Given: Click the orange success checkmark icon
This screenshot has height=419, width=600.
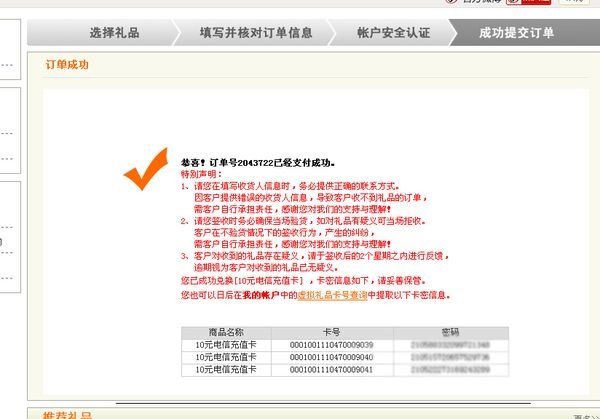Looking at the screenshot, I should 145,167.
